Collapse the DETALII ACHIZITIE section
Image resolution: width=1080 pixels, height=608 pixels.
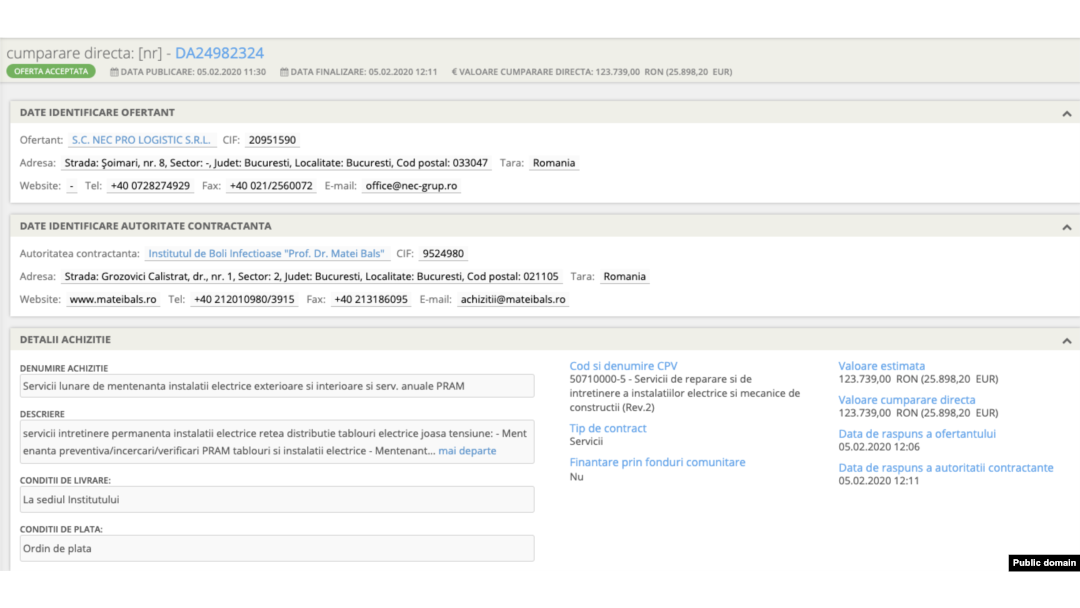1066,341
